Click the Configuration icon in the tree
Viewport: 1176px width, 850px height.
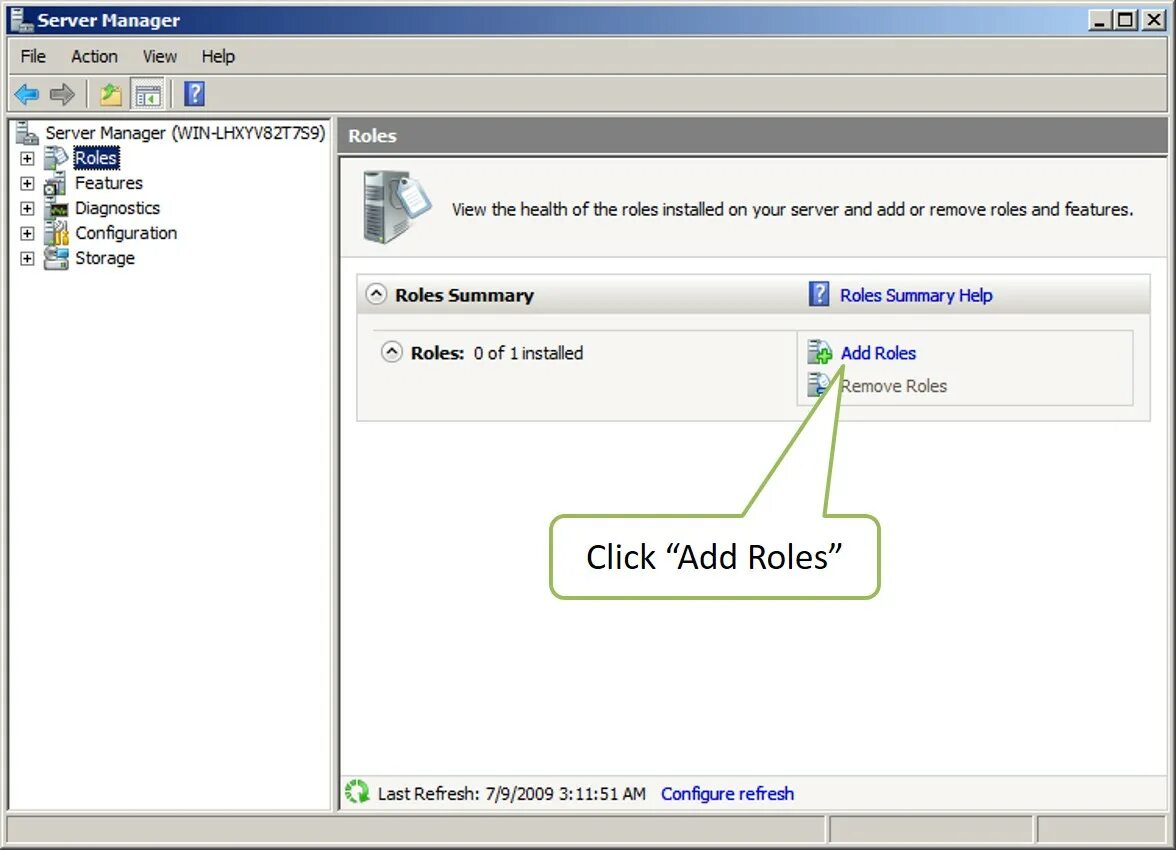click(56, 233)
